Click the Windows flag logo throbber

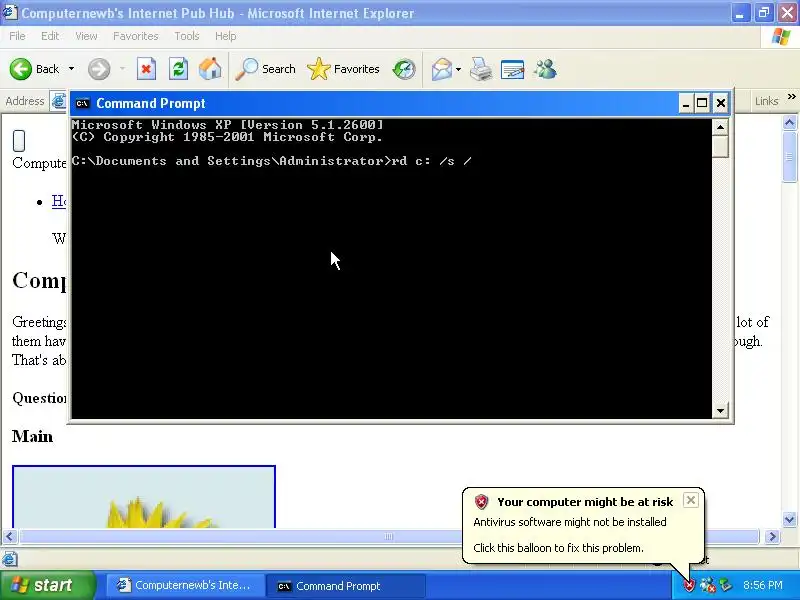pyautogui.click(x=781, y=36)
